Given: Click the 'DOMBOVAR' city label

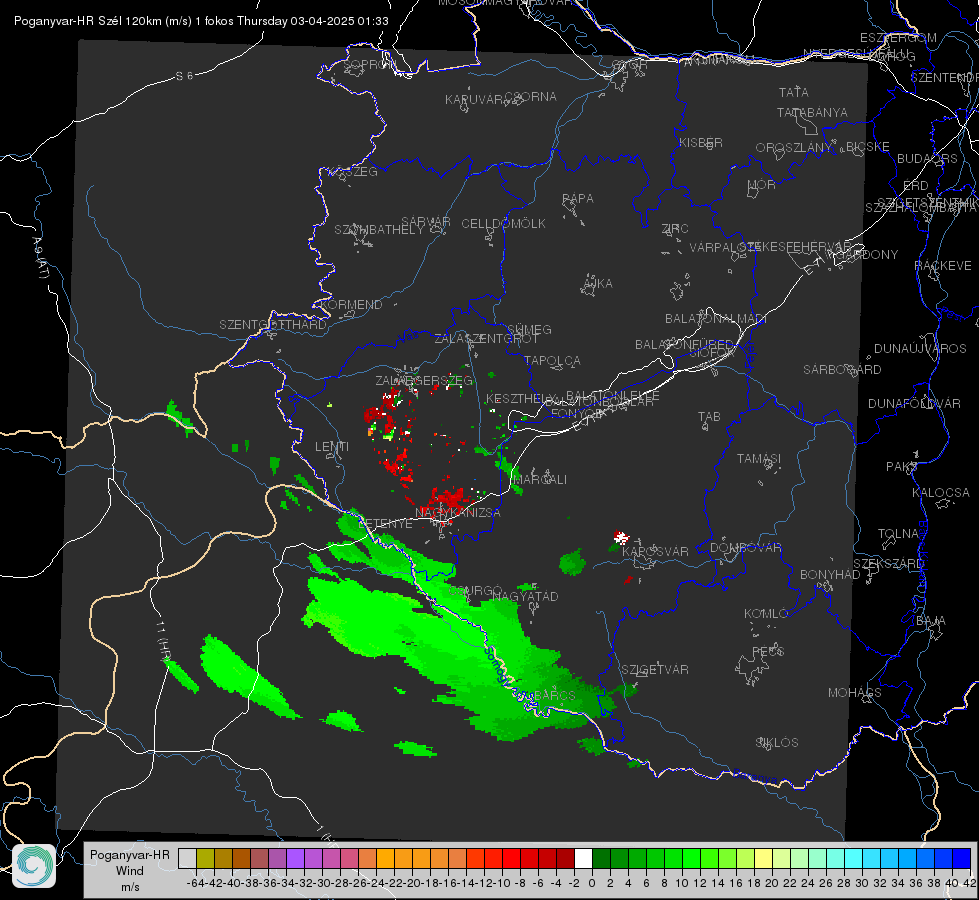Looking at the screenshot, I should pos(745,547).
